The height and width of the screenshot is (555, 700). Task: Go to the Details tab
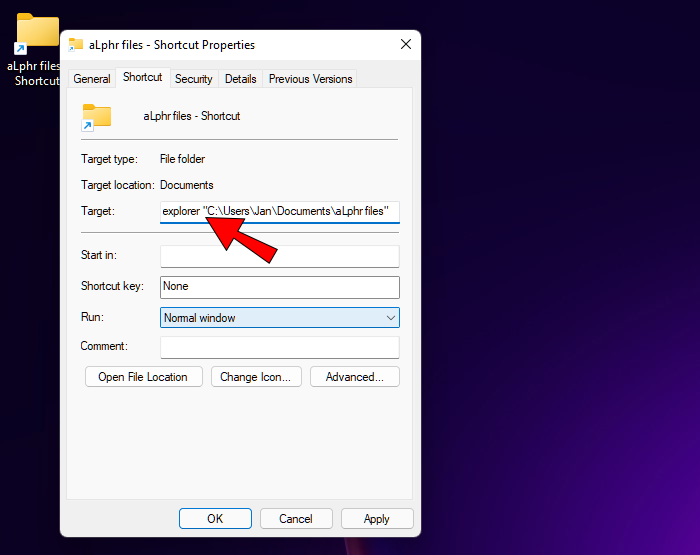(241, 79)
